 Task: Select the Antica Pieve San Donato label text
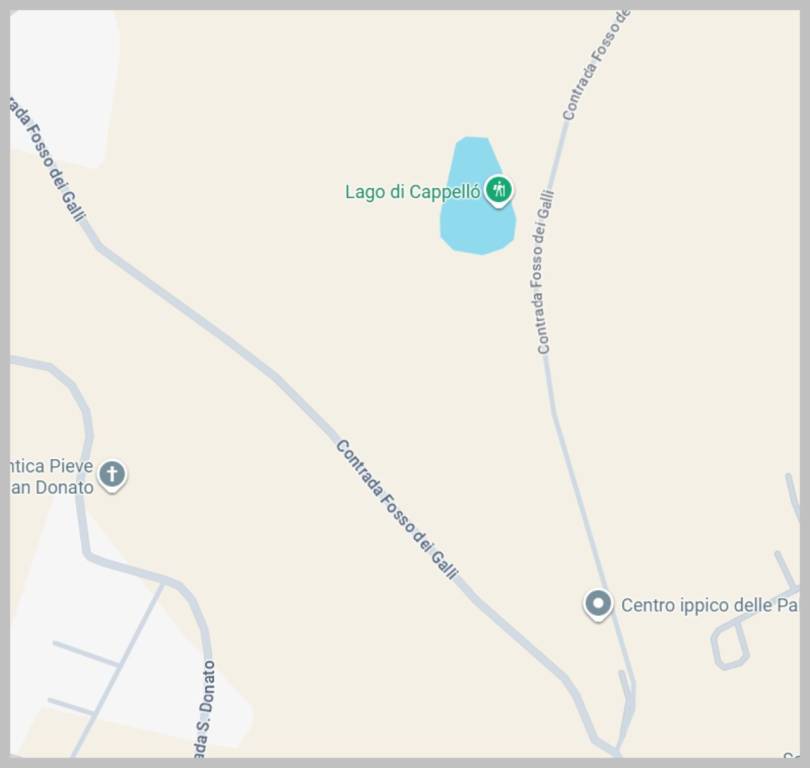pos(52,477)
